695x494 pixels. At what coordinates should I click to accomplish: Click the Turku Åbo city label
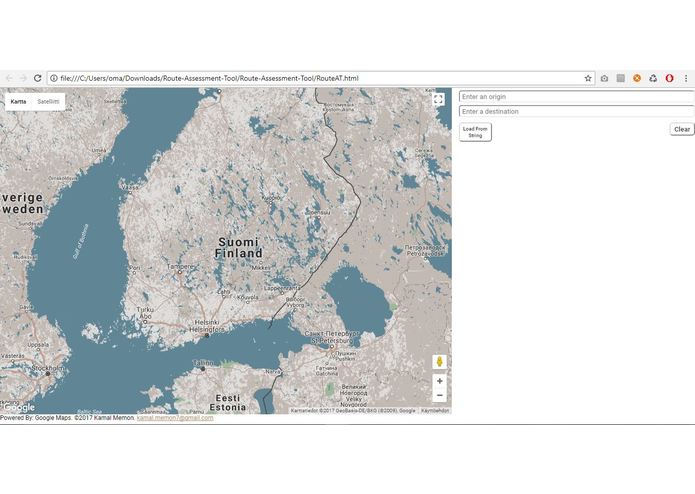click(x=145, y=313)
